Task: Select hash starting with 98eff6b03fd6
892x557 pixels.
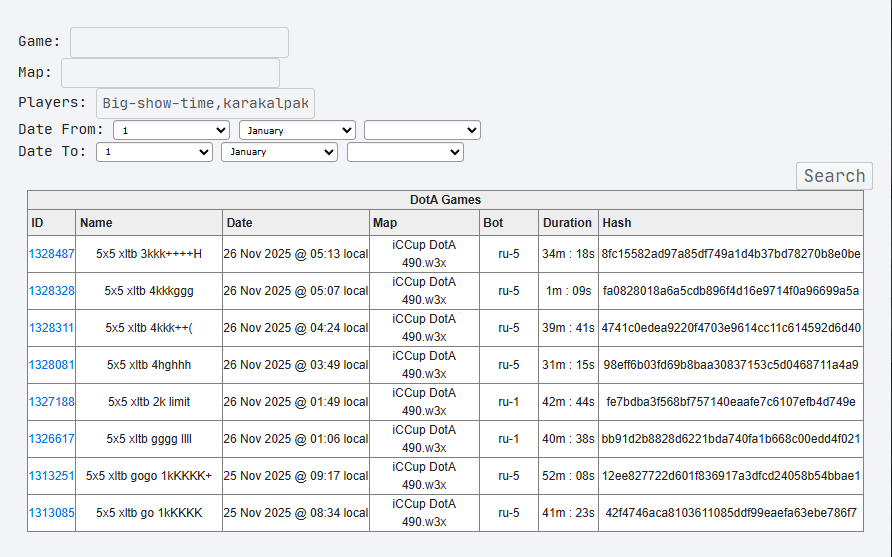Action: point(731,365)
